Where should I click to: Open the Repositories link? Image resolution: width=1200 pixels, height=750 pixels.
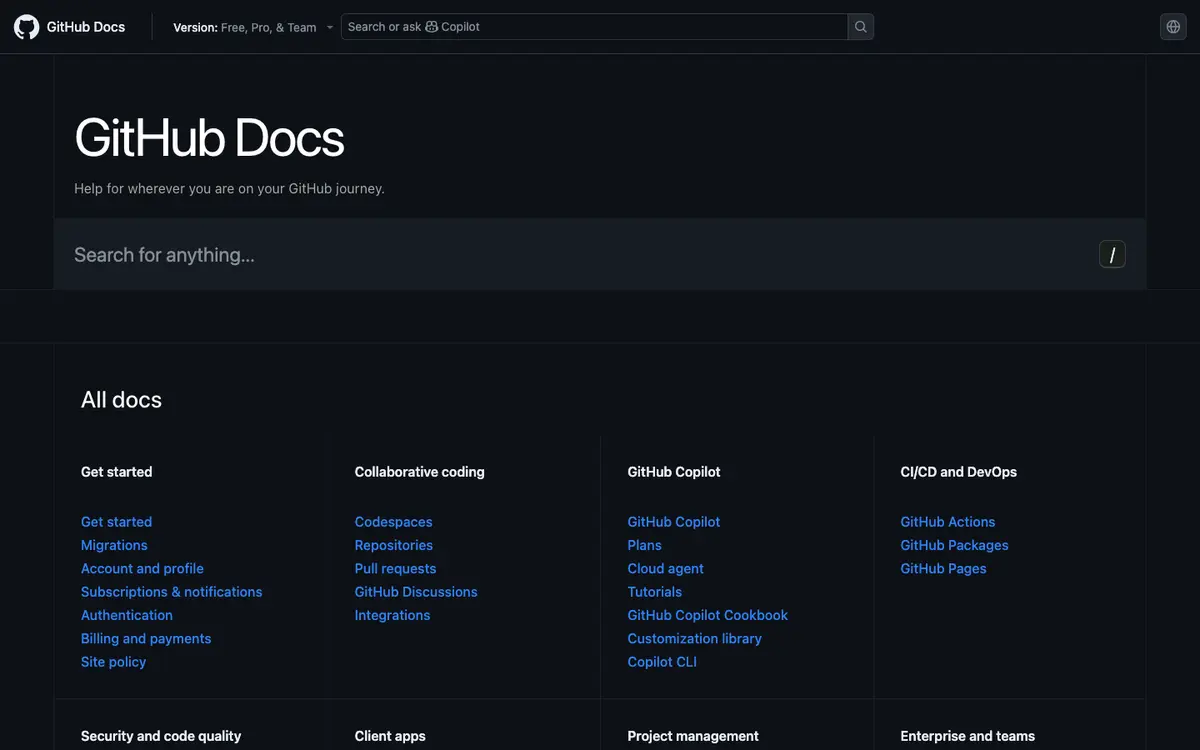pos(394,545)
